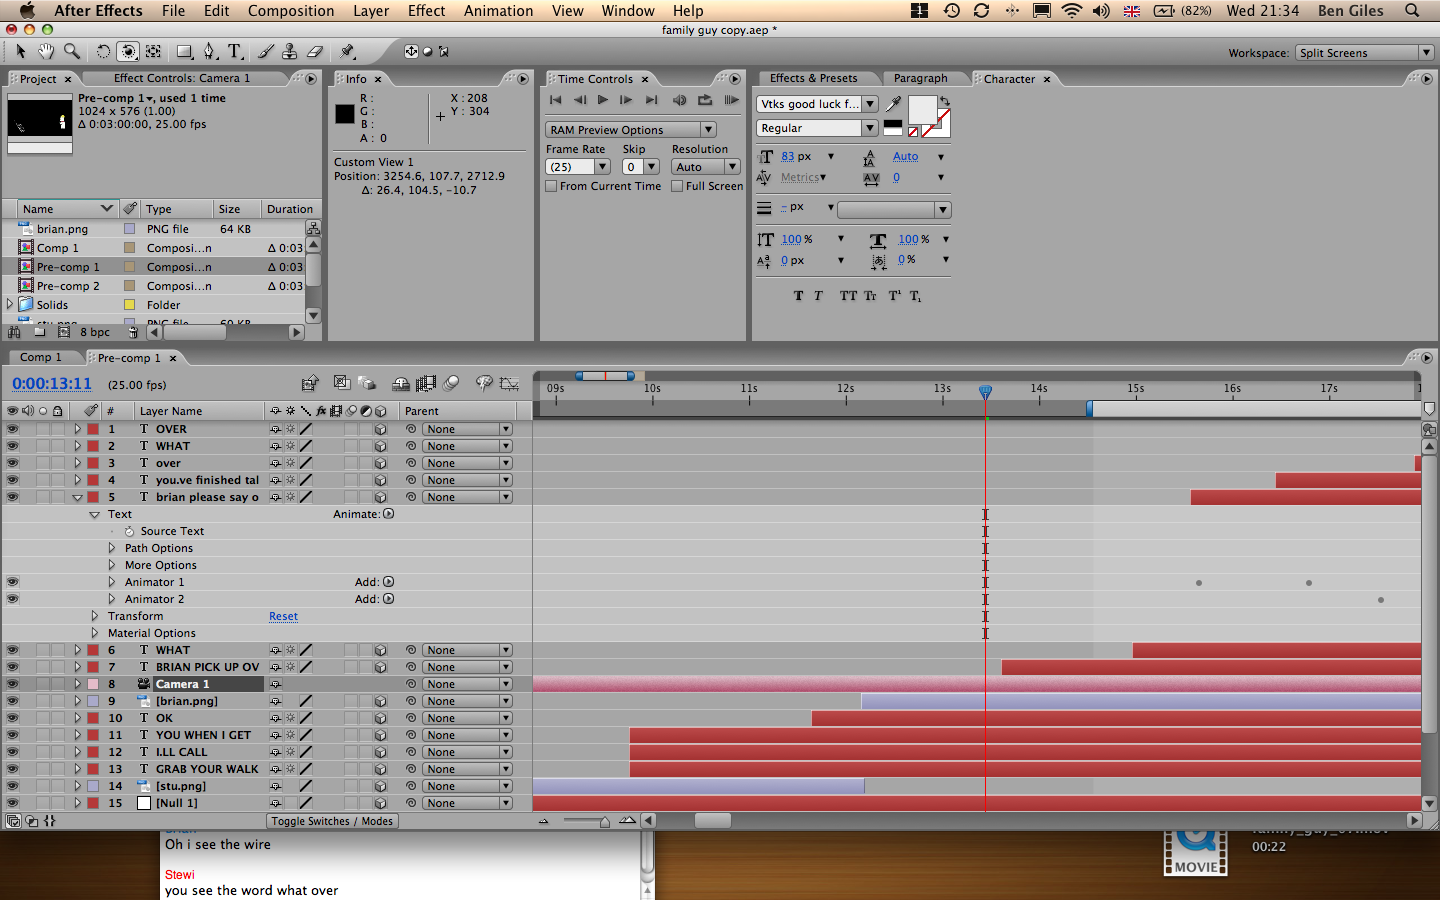
Task: Toggle the timeline Frame Blending enable button
Action: 427,383
